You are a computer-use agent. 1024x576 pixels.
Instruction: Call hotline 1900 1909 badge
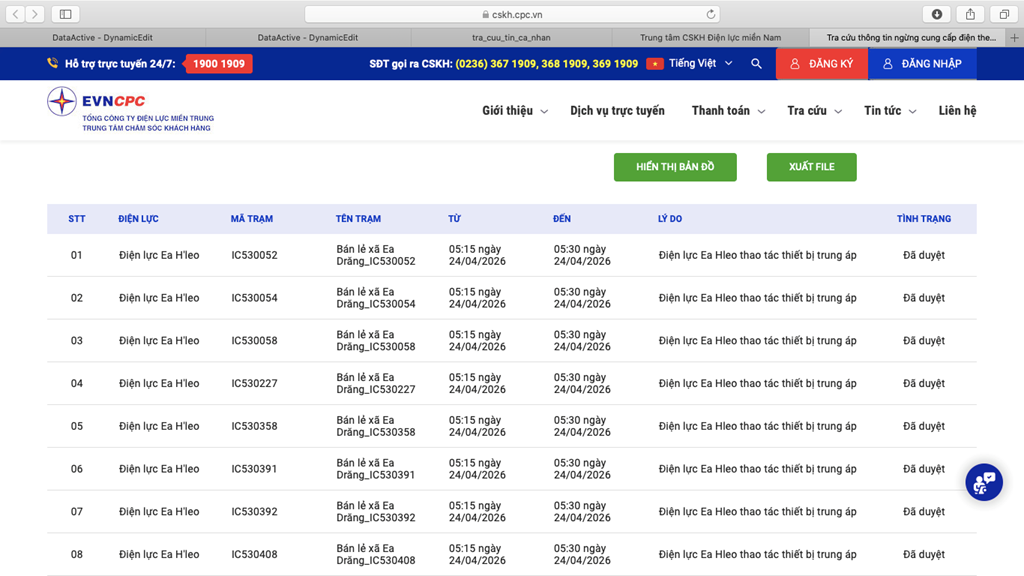tap(219, 64)
